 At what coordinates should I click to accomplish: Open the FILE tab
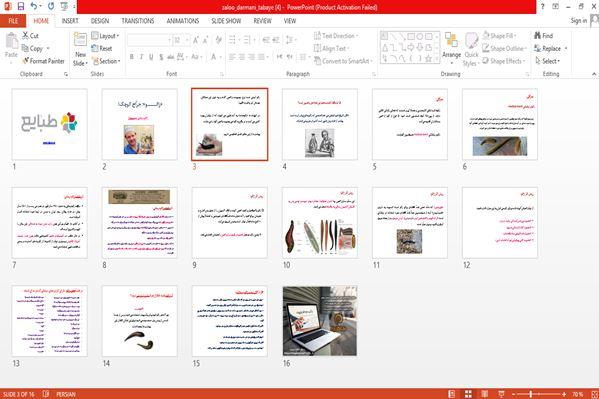(x=13, y=21)
